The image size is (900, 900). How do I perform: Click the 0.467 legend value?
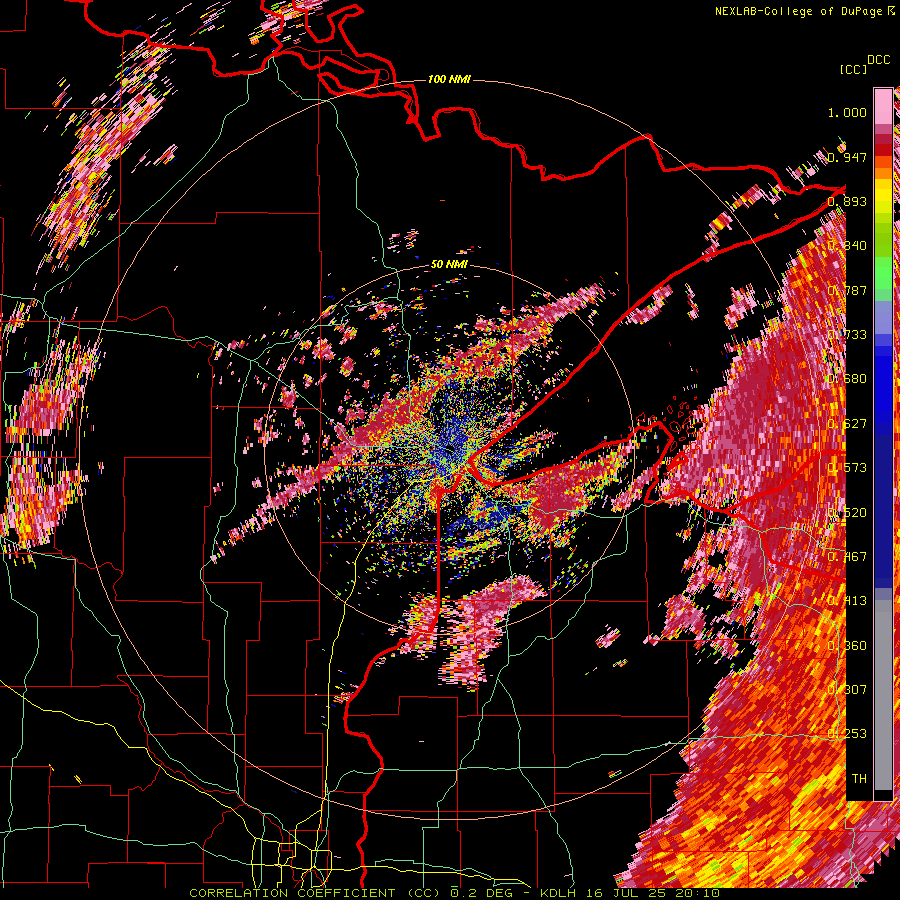847,557
